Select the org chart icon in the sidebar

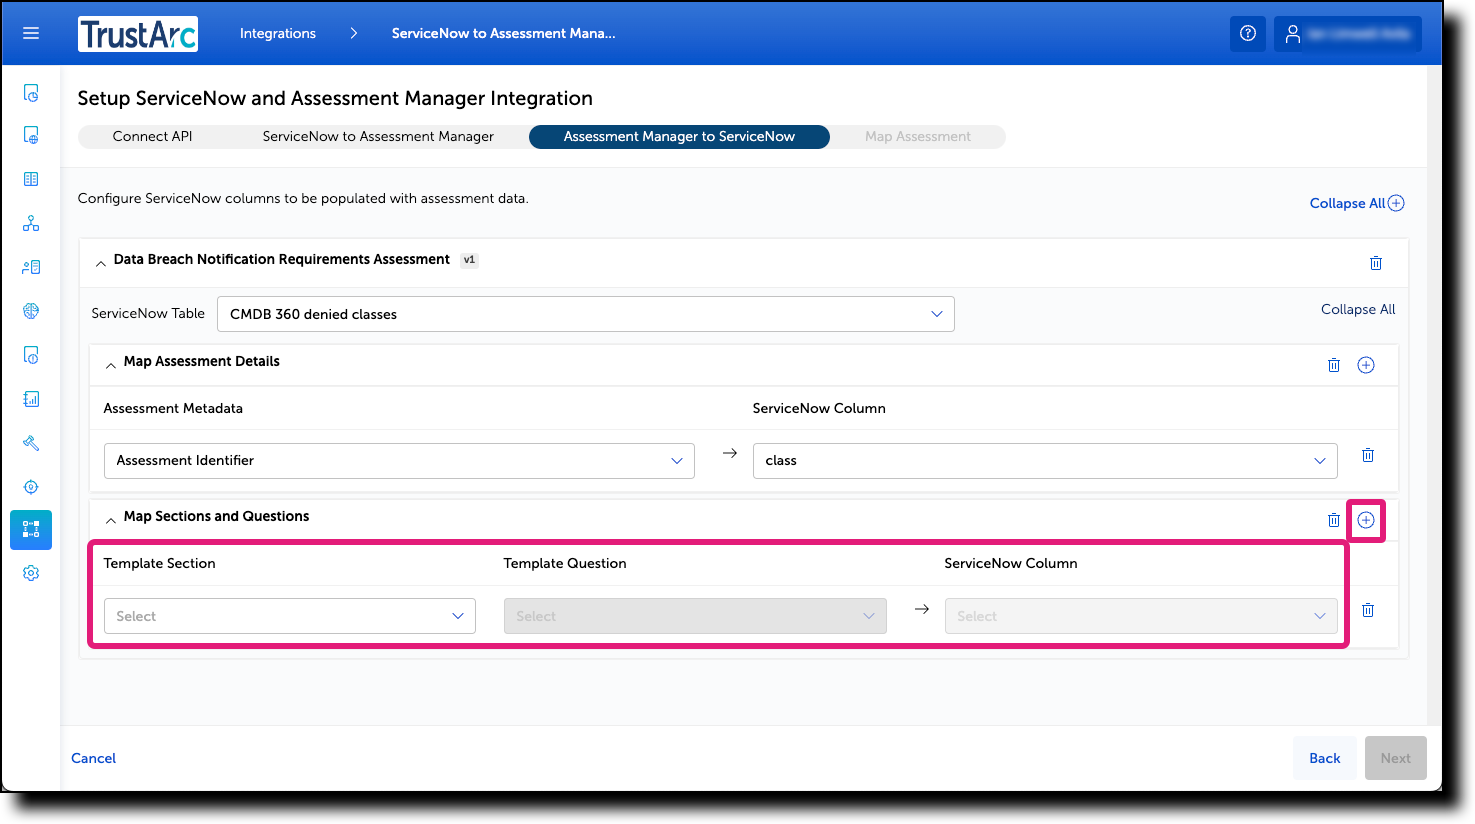coord(31,223)
